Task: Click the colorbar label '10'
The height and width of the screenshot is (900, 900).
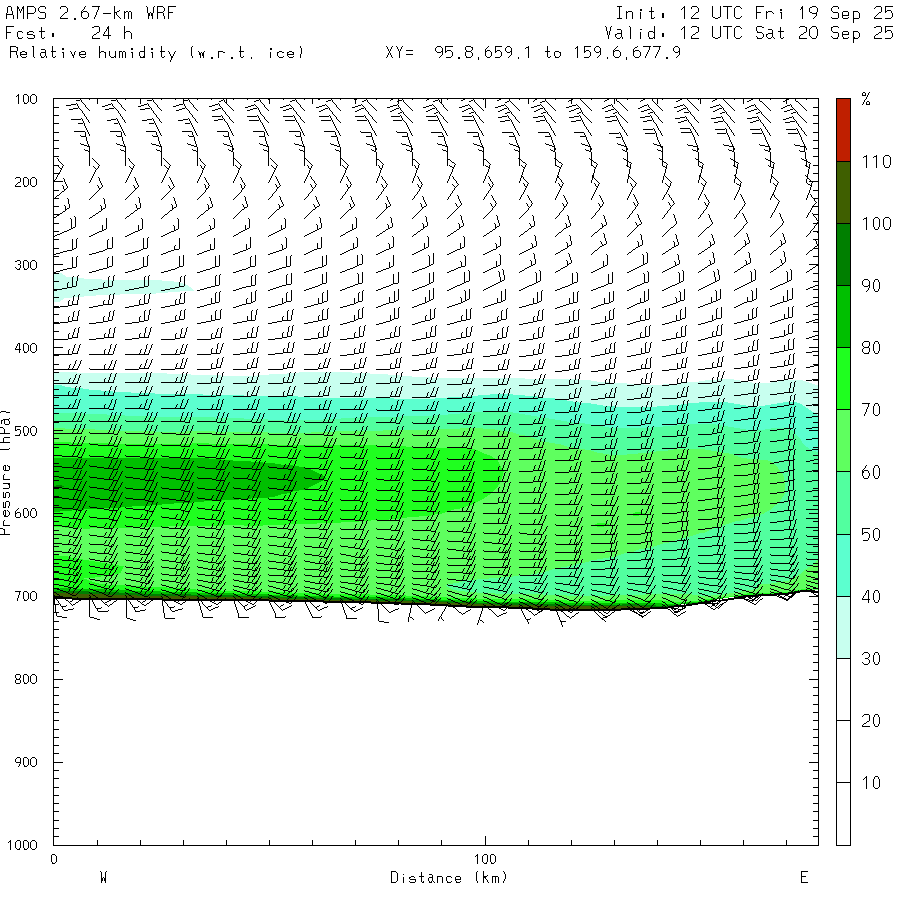Action: pyautogui.click(x=871, y=783)
